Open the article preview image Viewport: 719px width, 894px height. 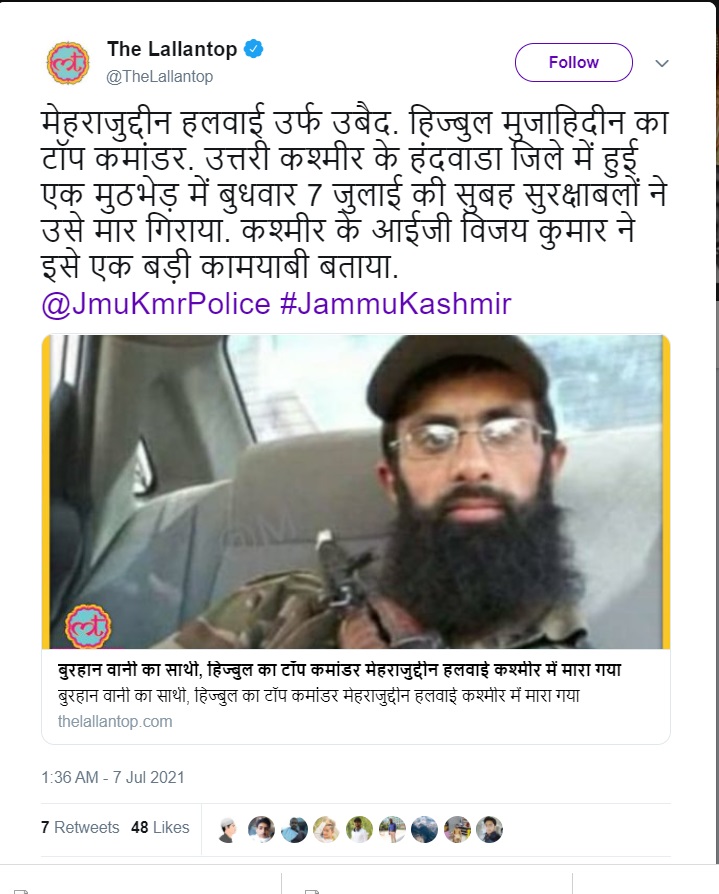[356, 491]
